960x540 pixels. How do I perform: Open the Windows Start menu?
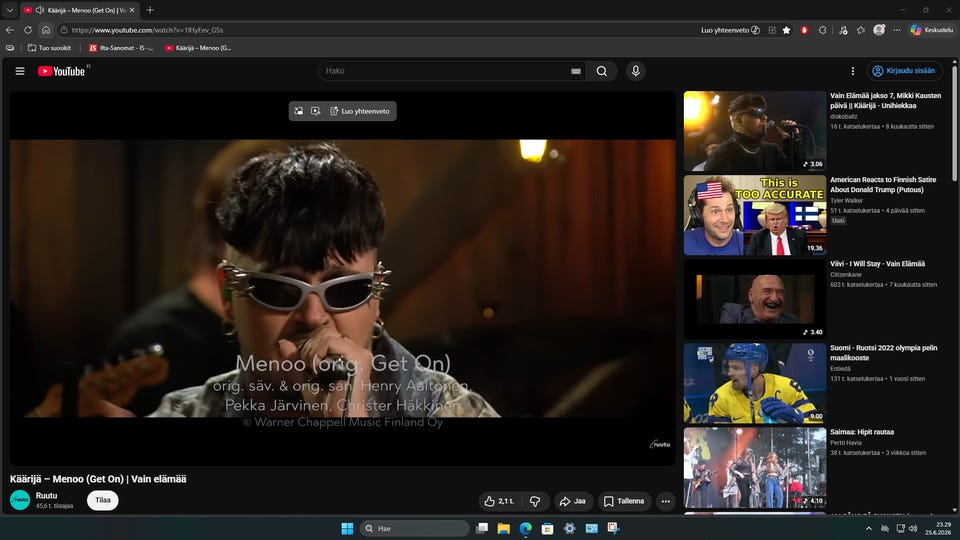tap(347, 528)
